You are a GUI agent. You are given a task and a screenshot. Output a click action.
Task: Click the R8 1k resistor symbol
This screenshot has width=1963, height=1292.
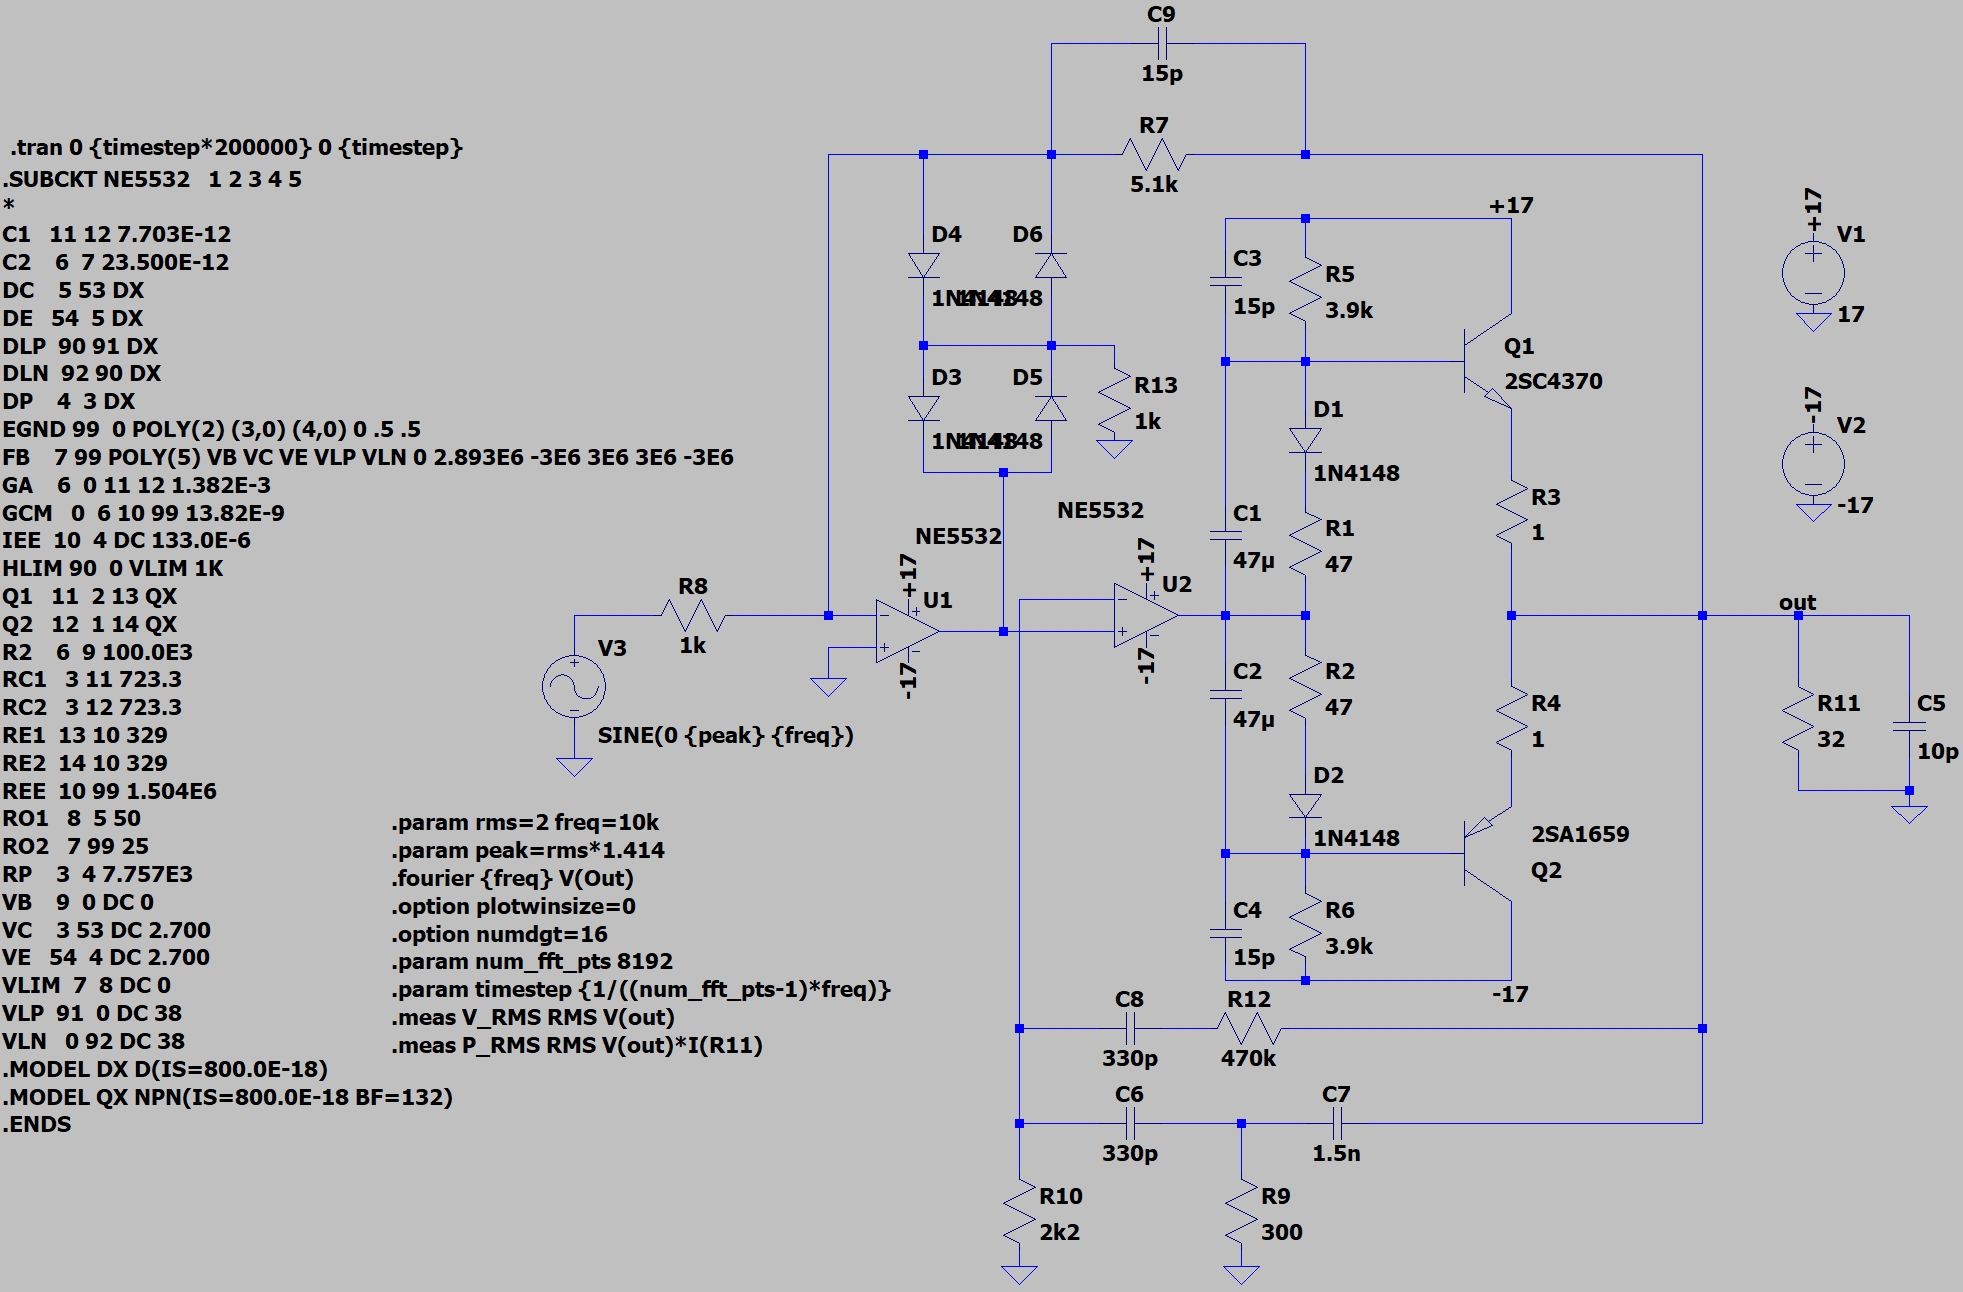pos(693,615)
